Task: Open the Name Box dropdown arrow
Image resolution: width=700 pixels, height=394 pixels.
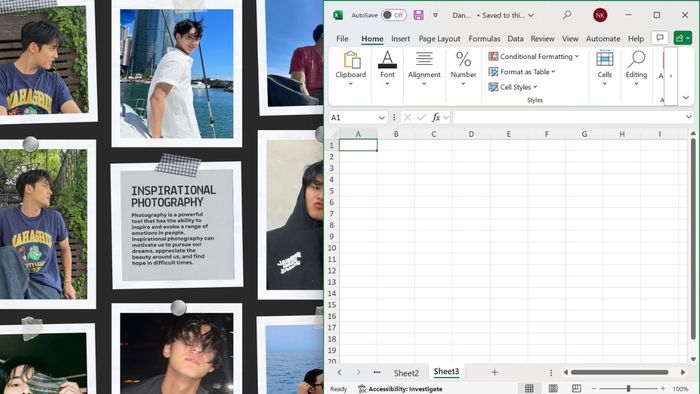Action: (382, 118)
